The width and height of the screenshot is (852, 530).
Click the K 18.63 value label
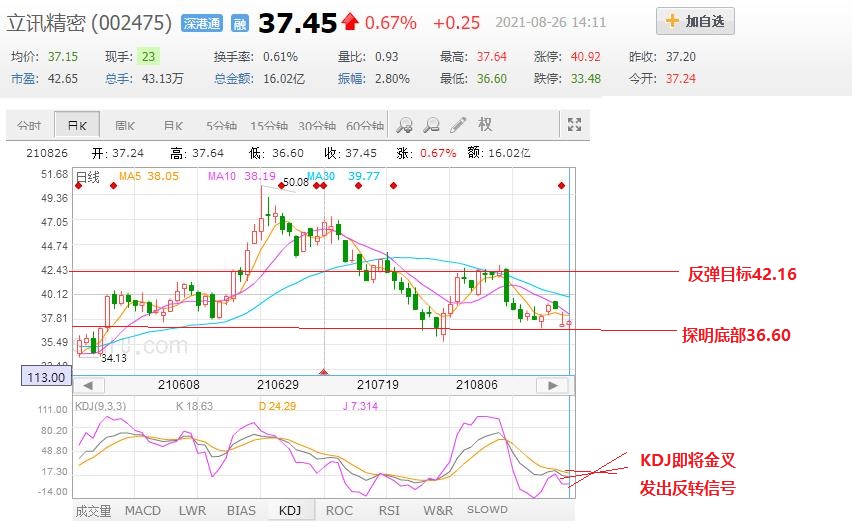pyautogui.click(x=195, y=406)
